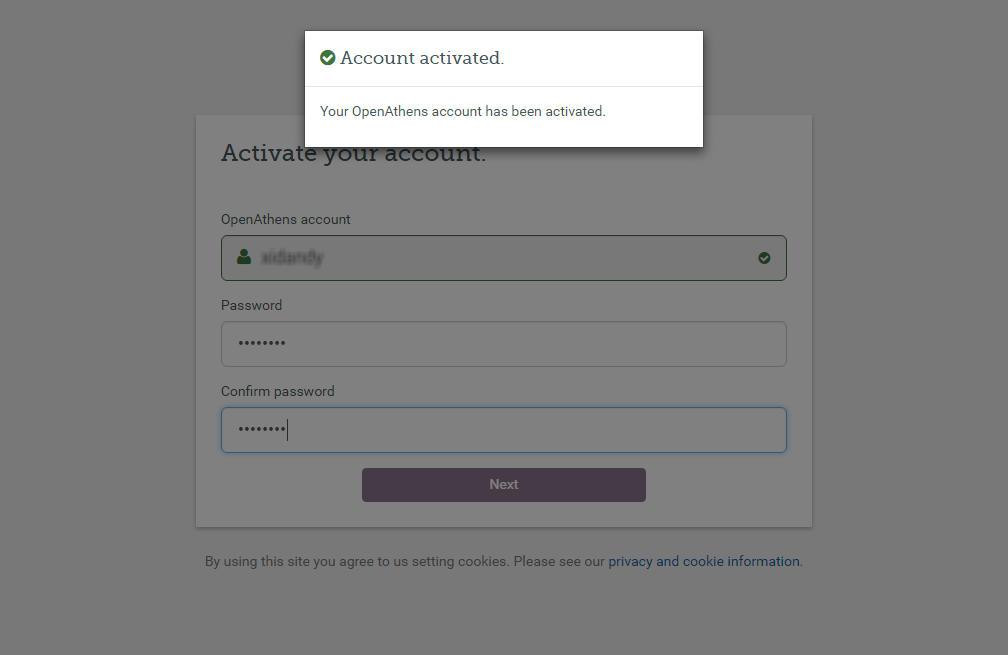
Task: Click the green checkmark in the notification banner
Action: [x=328, y=57]
